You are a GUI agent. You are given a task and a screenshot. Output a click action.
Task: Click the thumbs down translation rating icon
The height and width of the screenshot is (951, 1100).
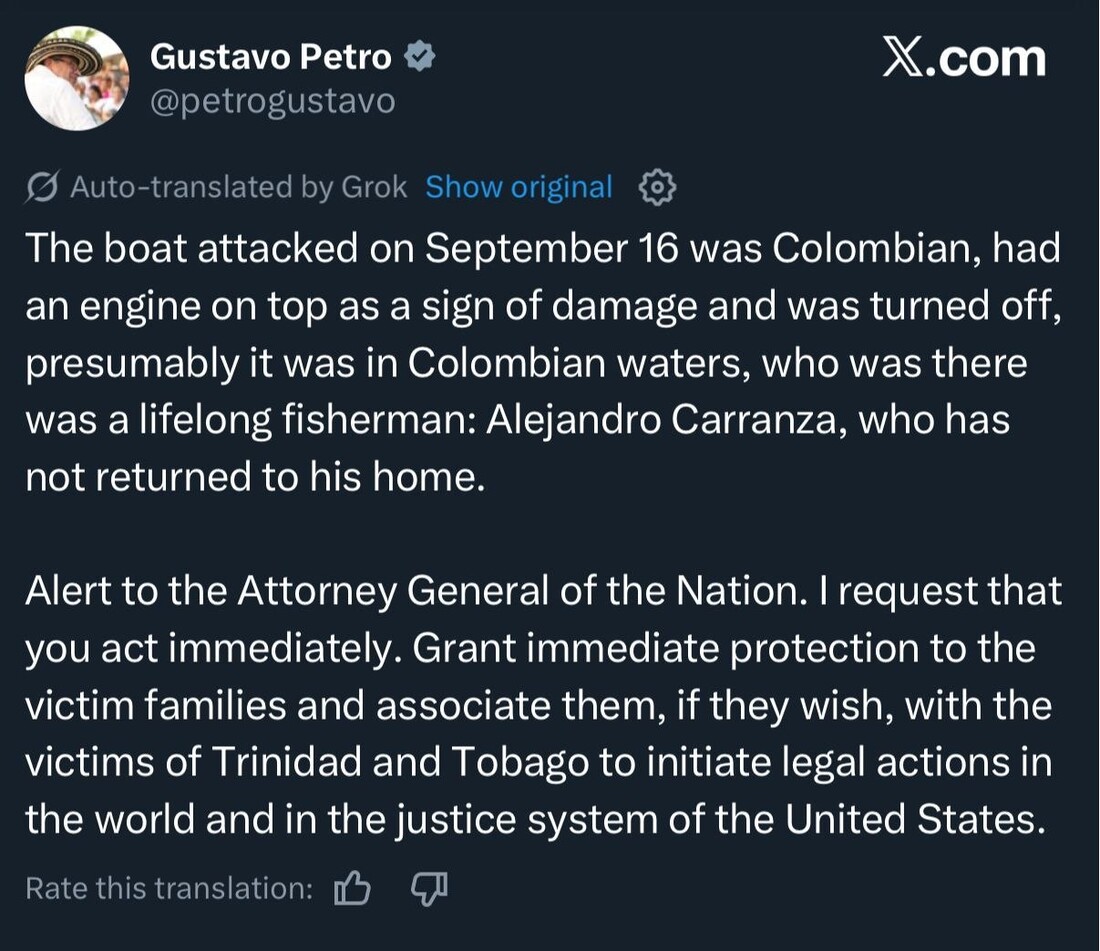tap(429, 888)
